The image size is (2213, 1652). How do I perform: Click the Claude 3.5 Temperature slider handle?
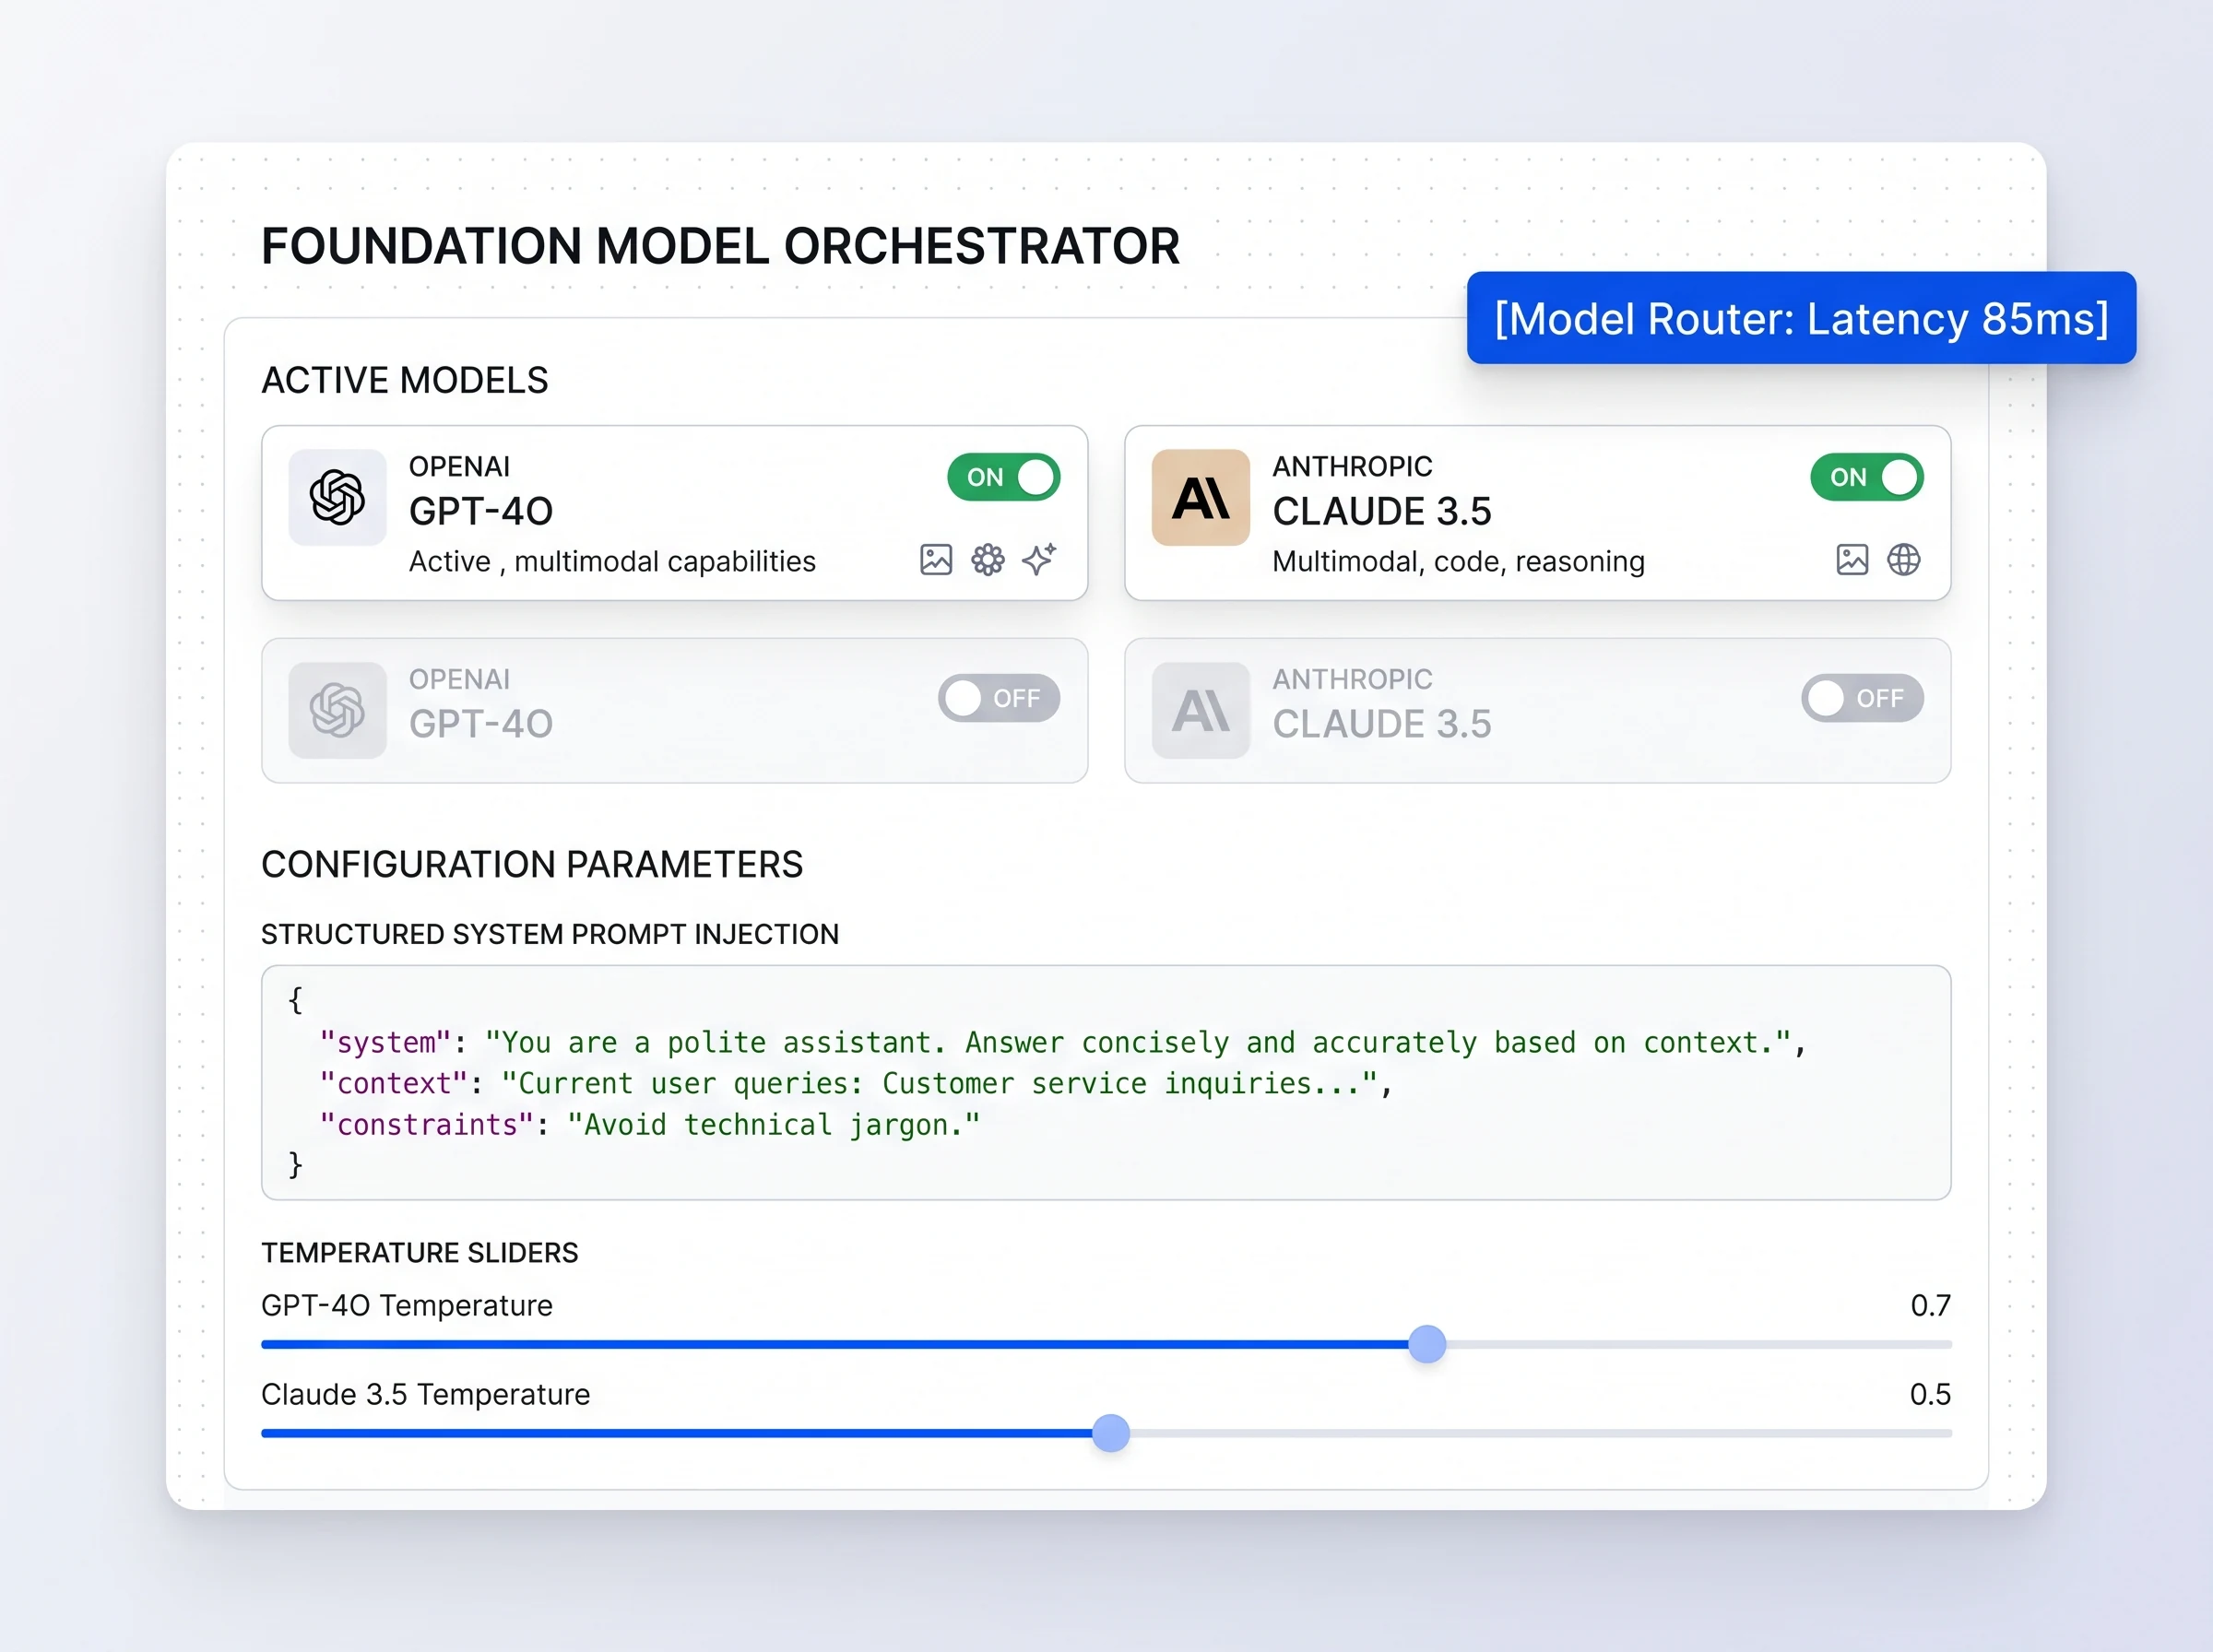pyautogui.click(x=1110, y=1433)
